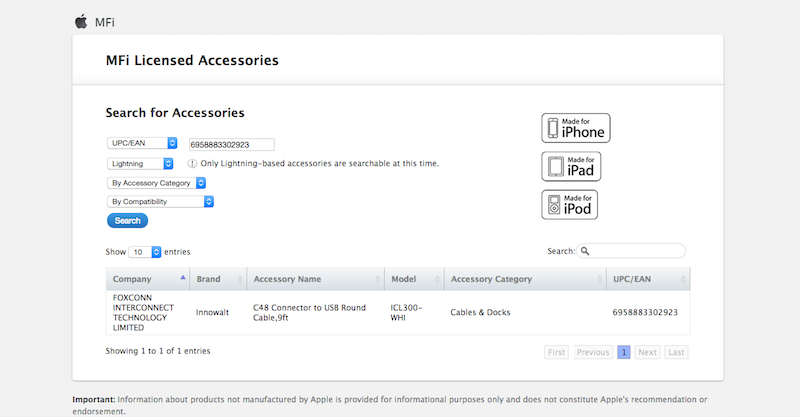Expand the By Compatibility dropdown
This screenshot has width=800, height=417.
click(160, 202)
